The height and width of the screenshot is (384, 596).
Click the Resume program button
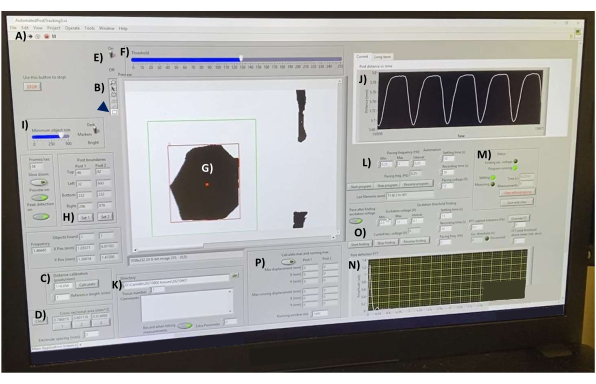pos(416,184)
